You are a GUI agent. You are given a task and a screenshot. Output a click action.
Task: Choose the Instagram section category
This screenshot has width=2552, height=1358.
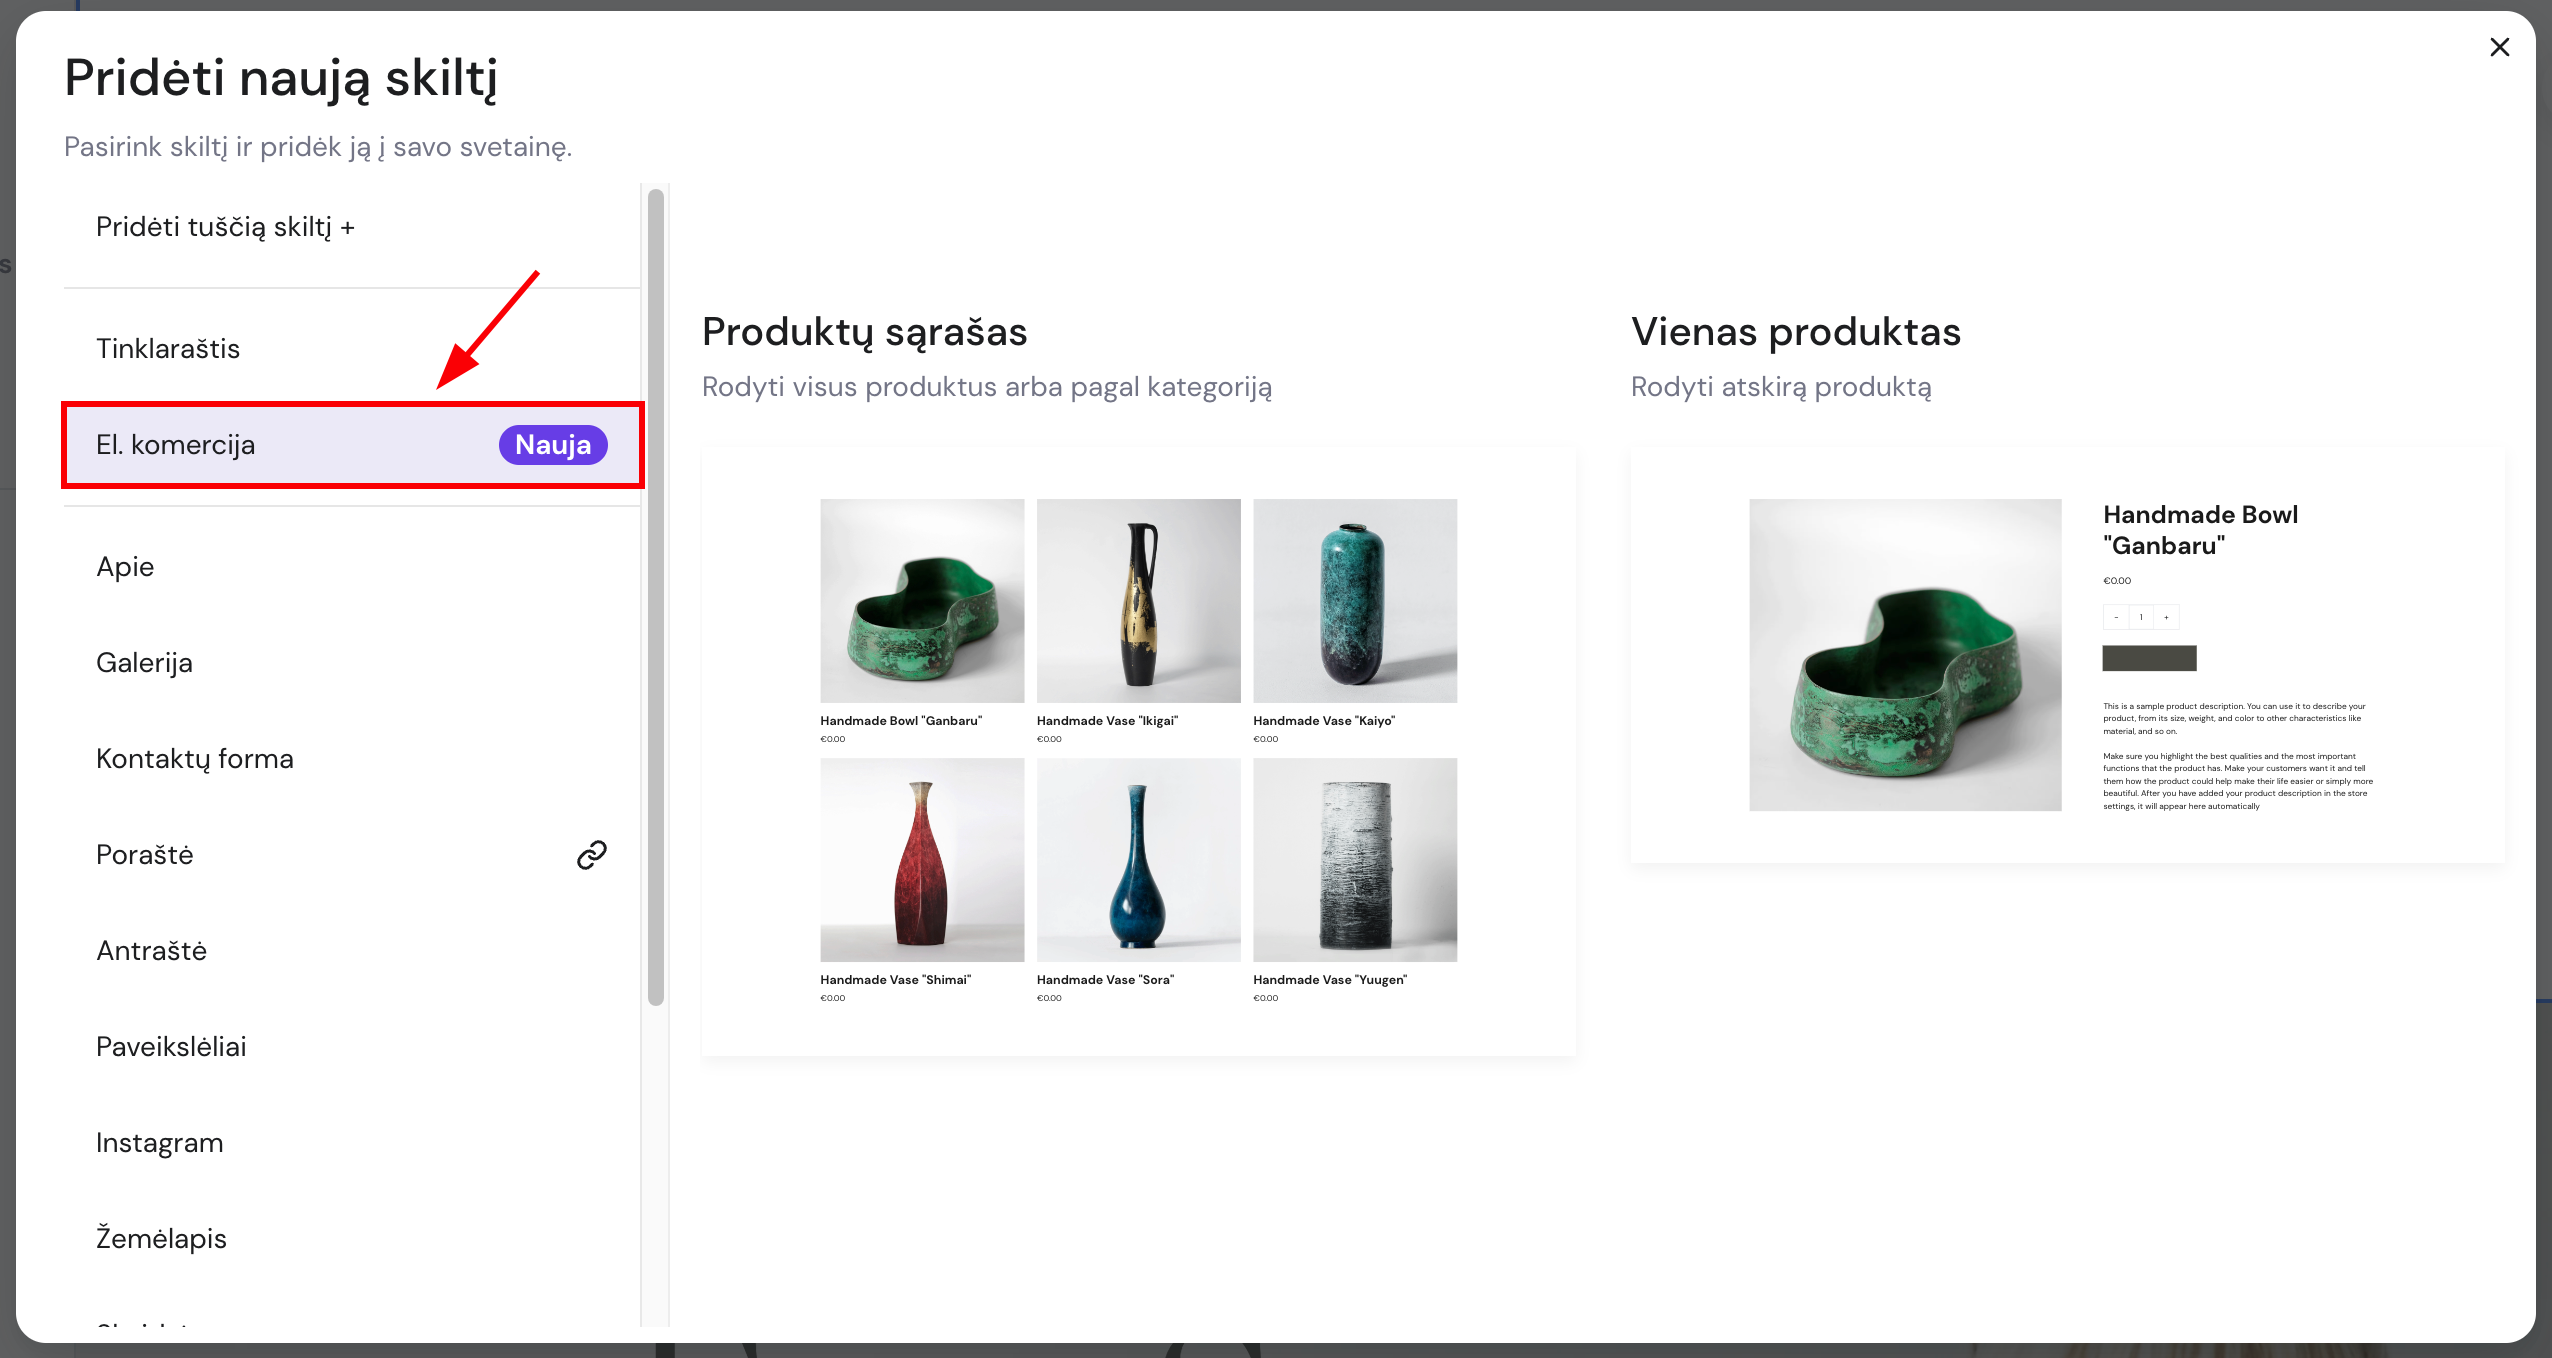pos(159,1143)
